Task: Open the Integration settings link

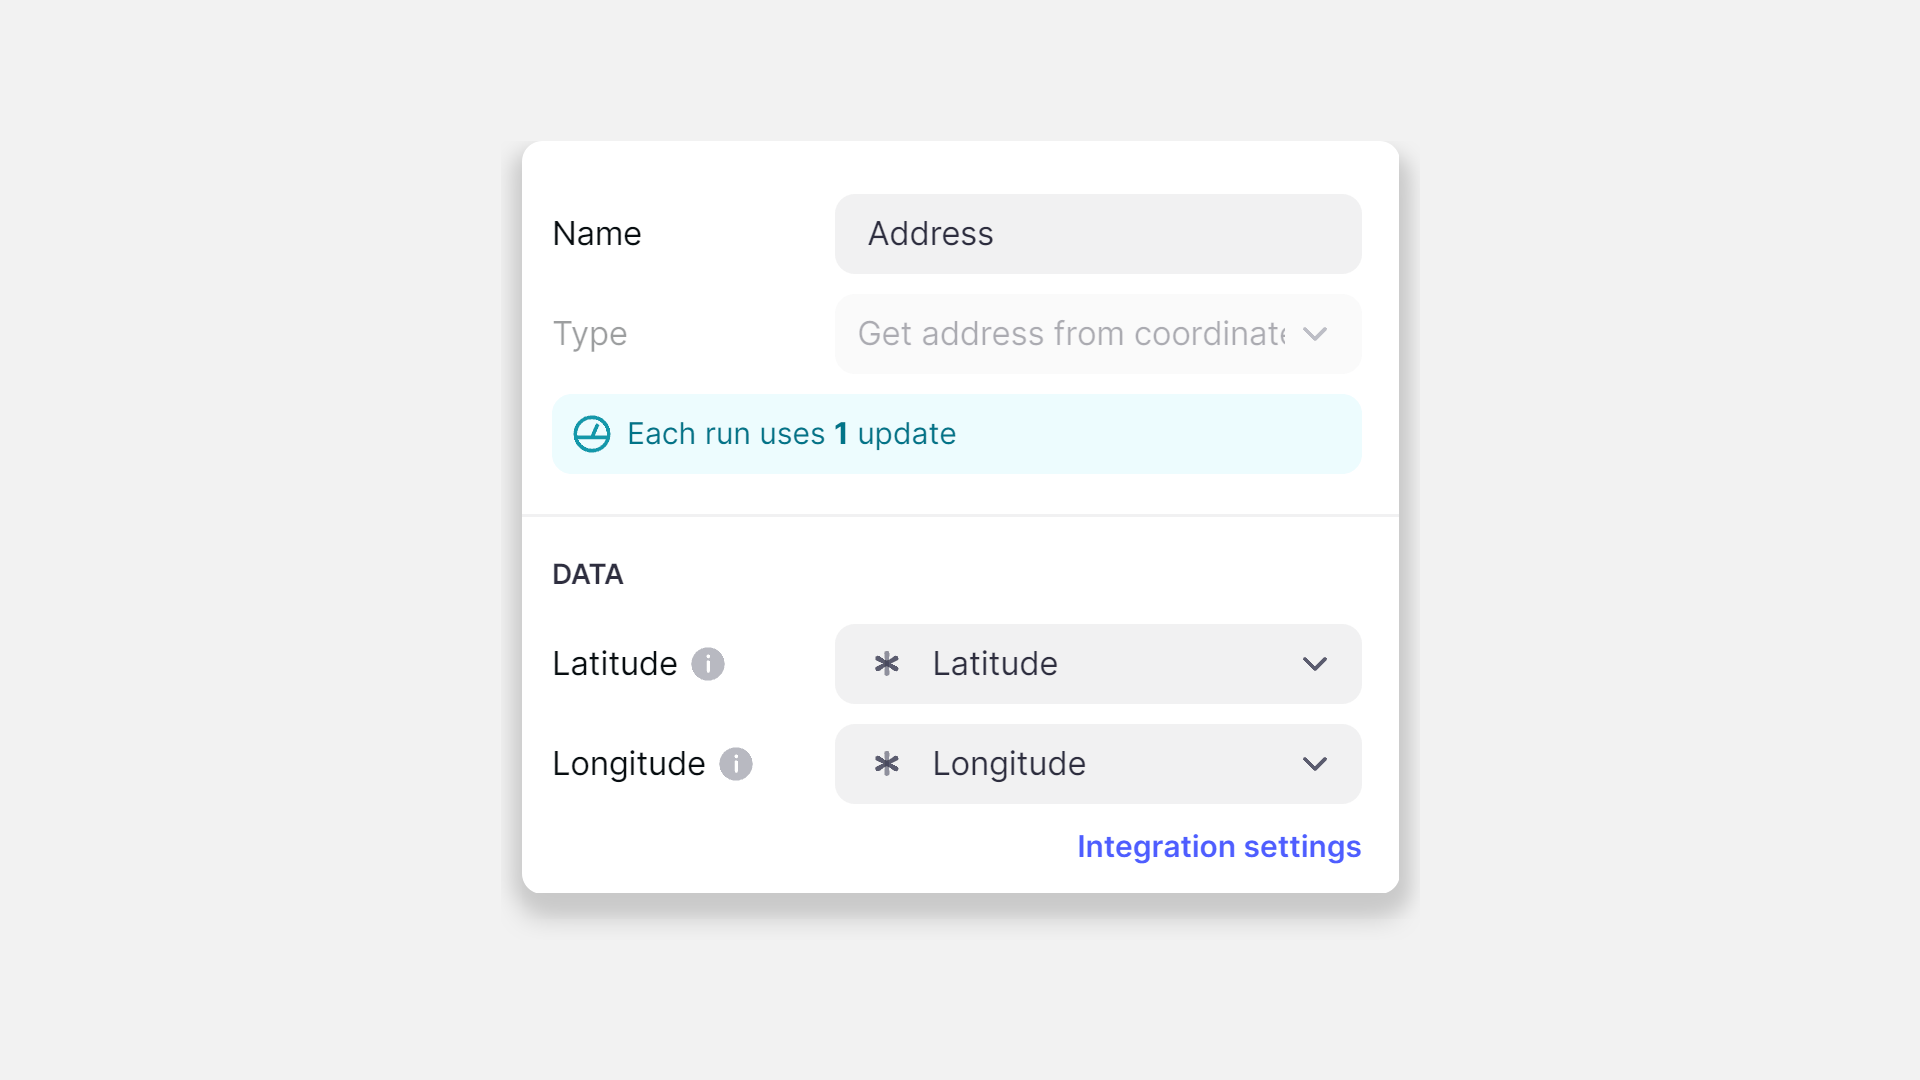Action: (1218, 847)
